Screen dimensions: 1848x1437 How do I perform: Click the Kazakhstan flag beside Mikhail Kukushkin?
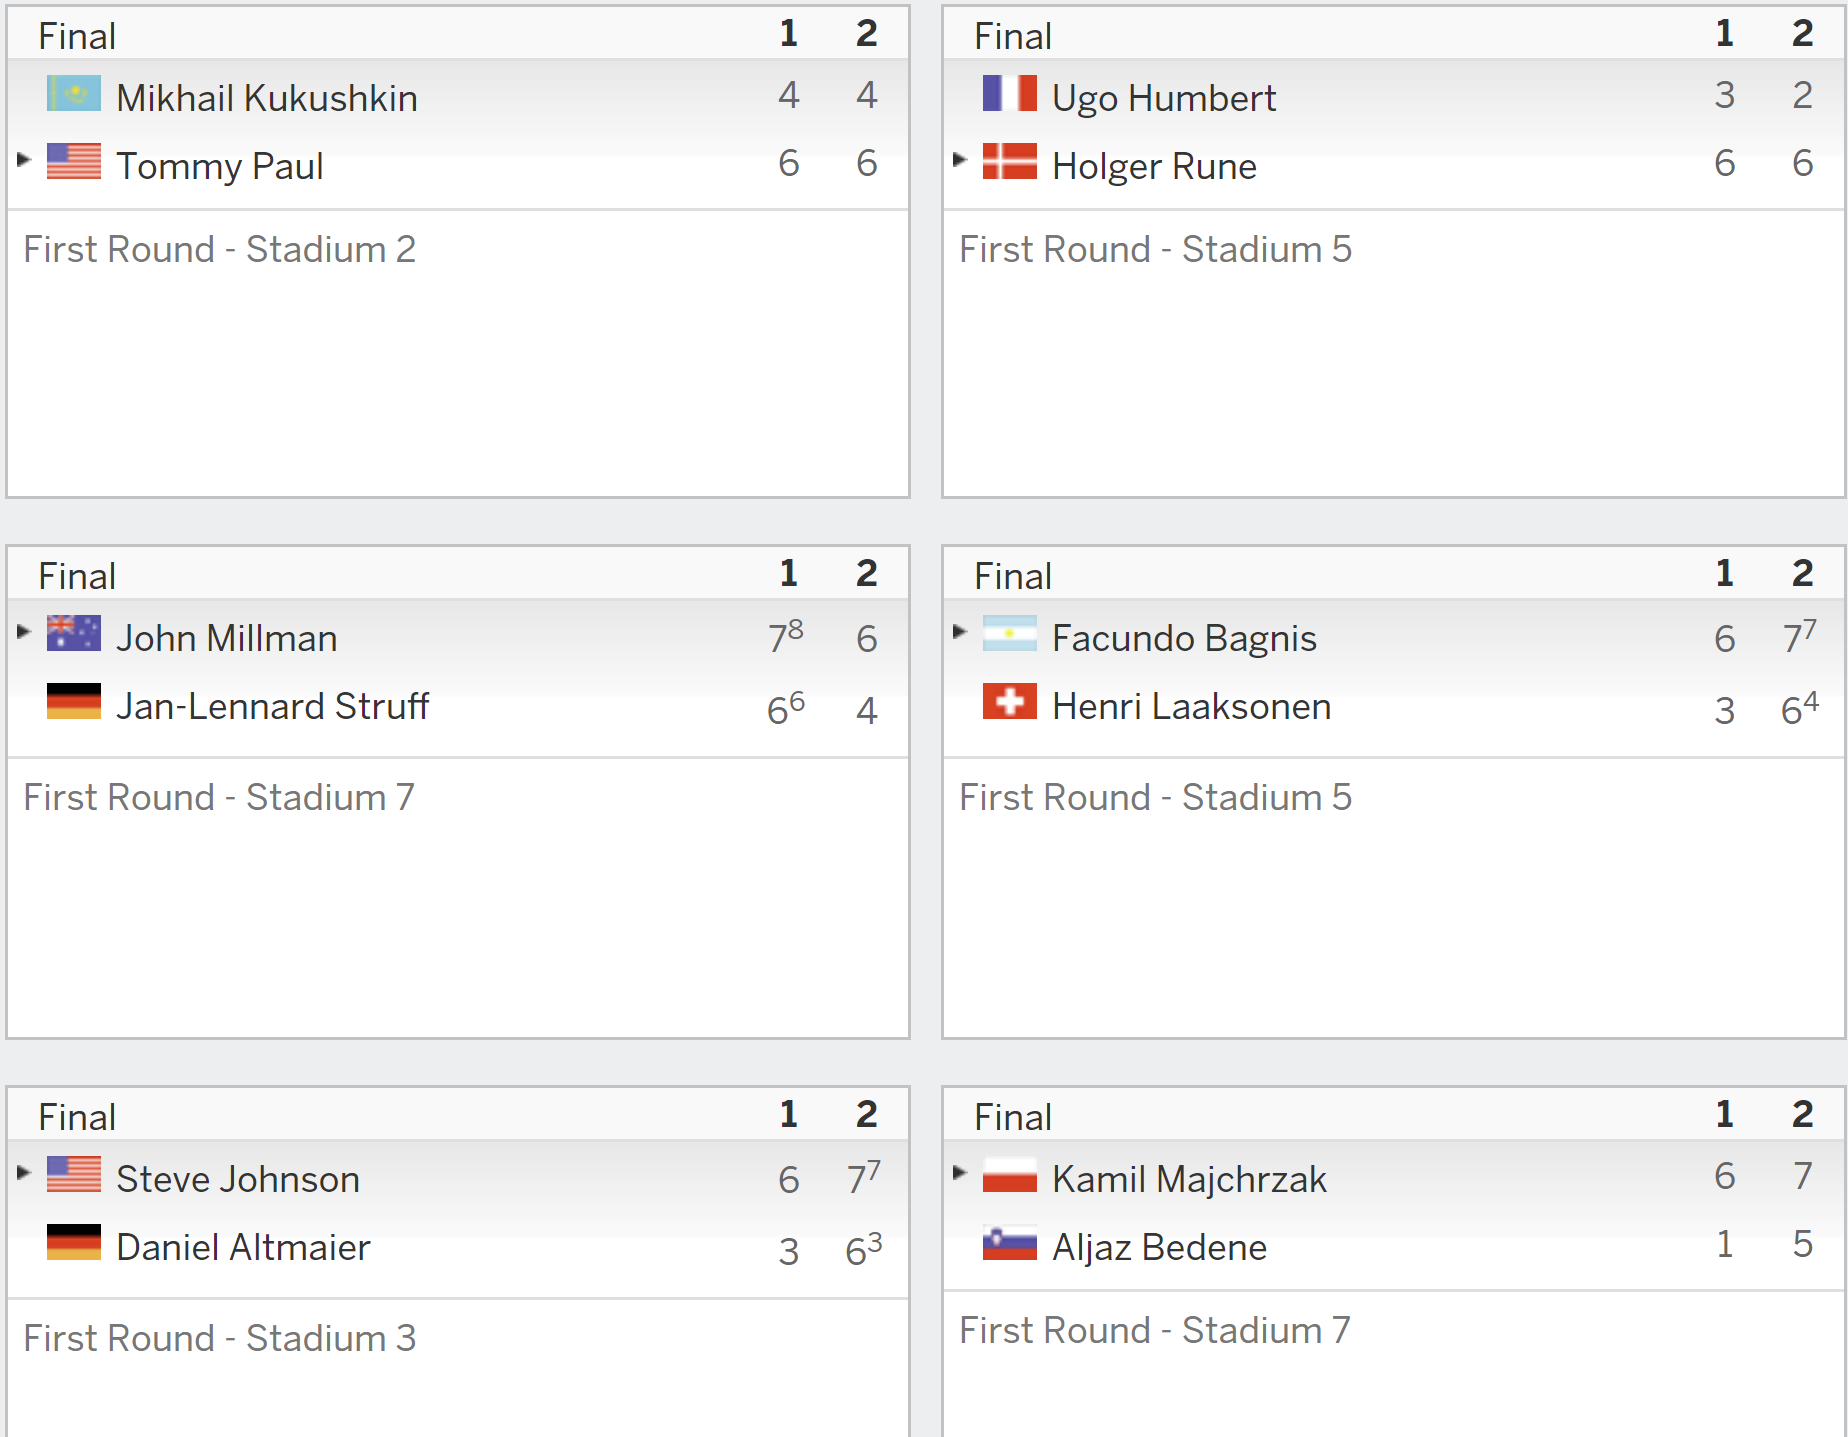coord(74,94)
